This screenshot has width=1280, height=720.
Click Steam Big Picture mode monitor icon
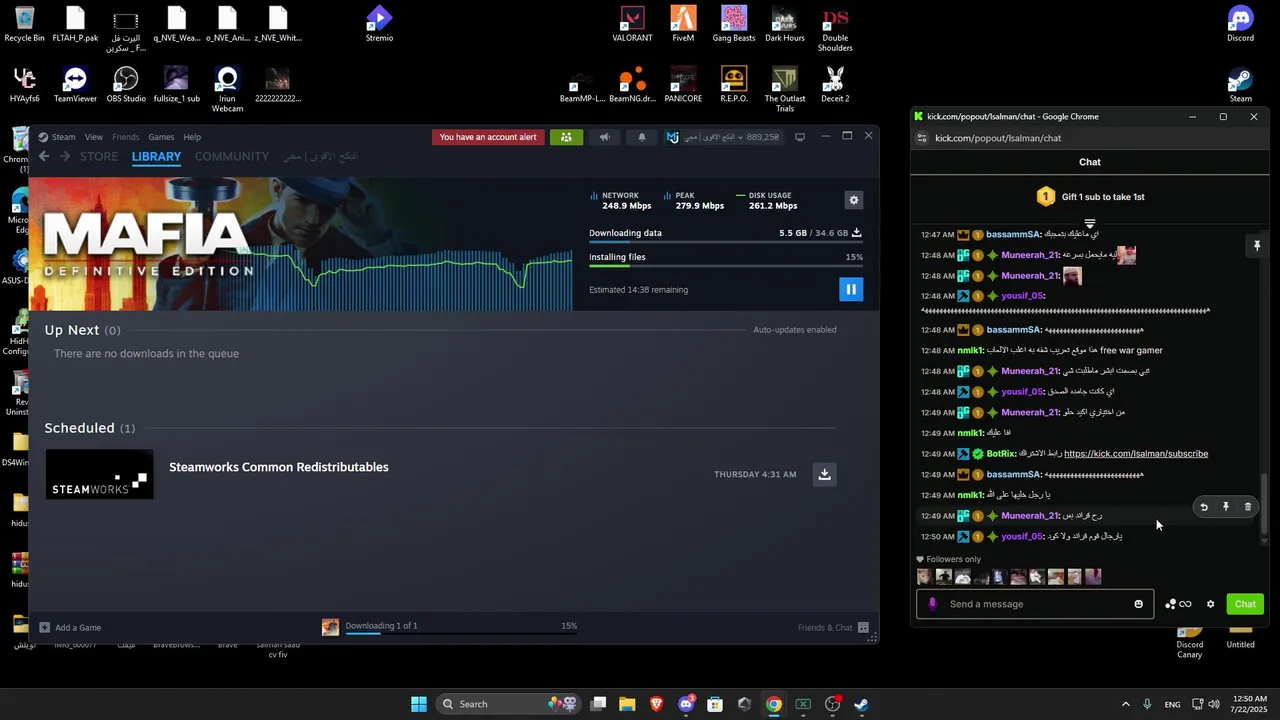tap(800, 137)
